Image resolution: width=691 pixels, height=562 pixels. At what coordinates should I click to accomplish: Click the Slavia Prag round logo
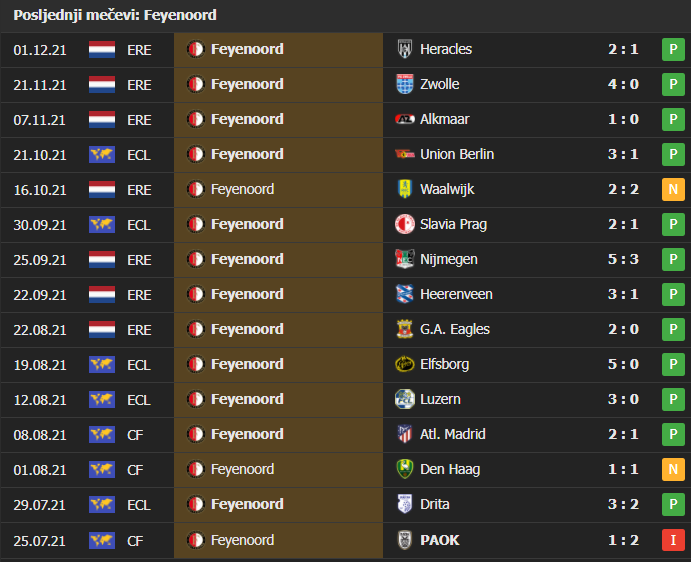(405, 224)
